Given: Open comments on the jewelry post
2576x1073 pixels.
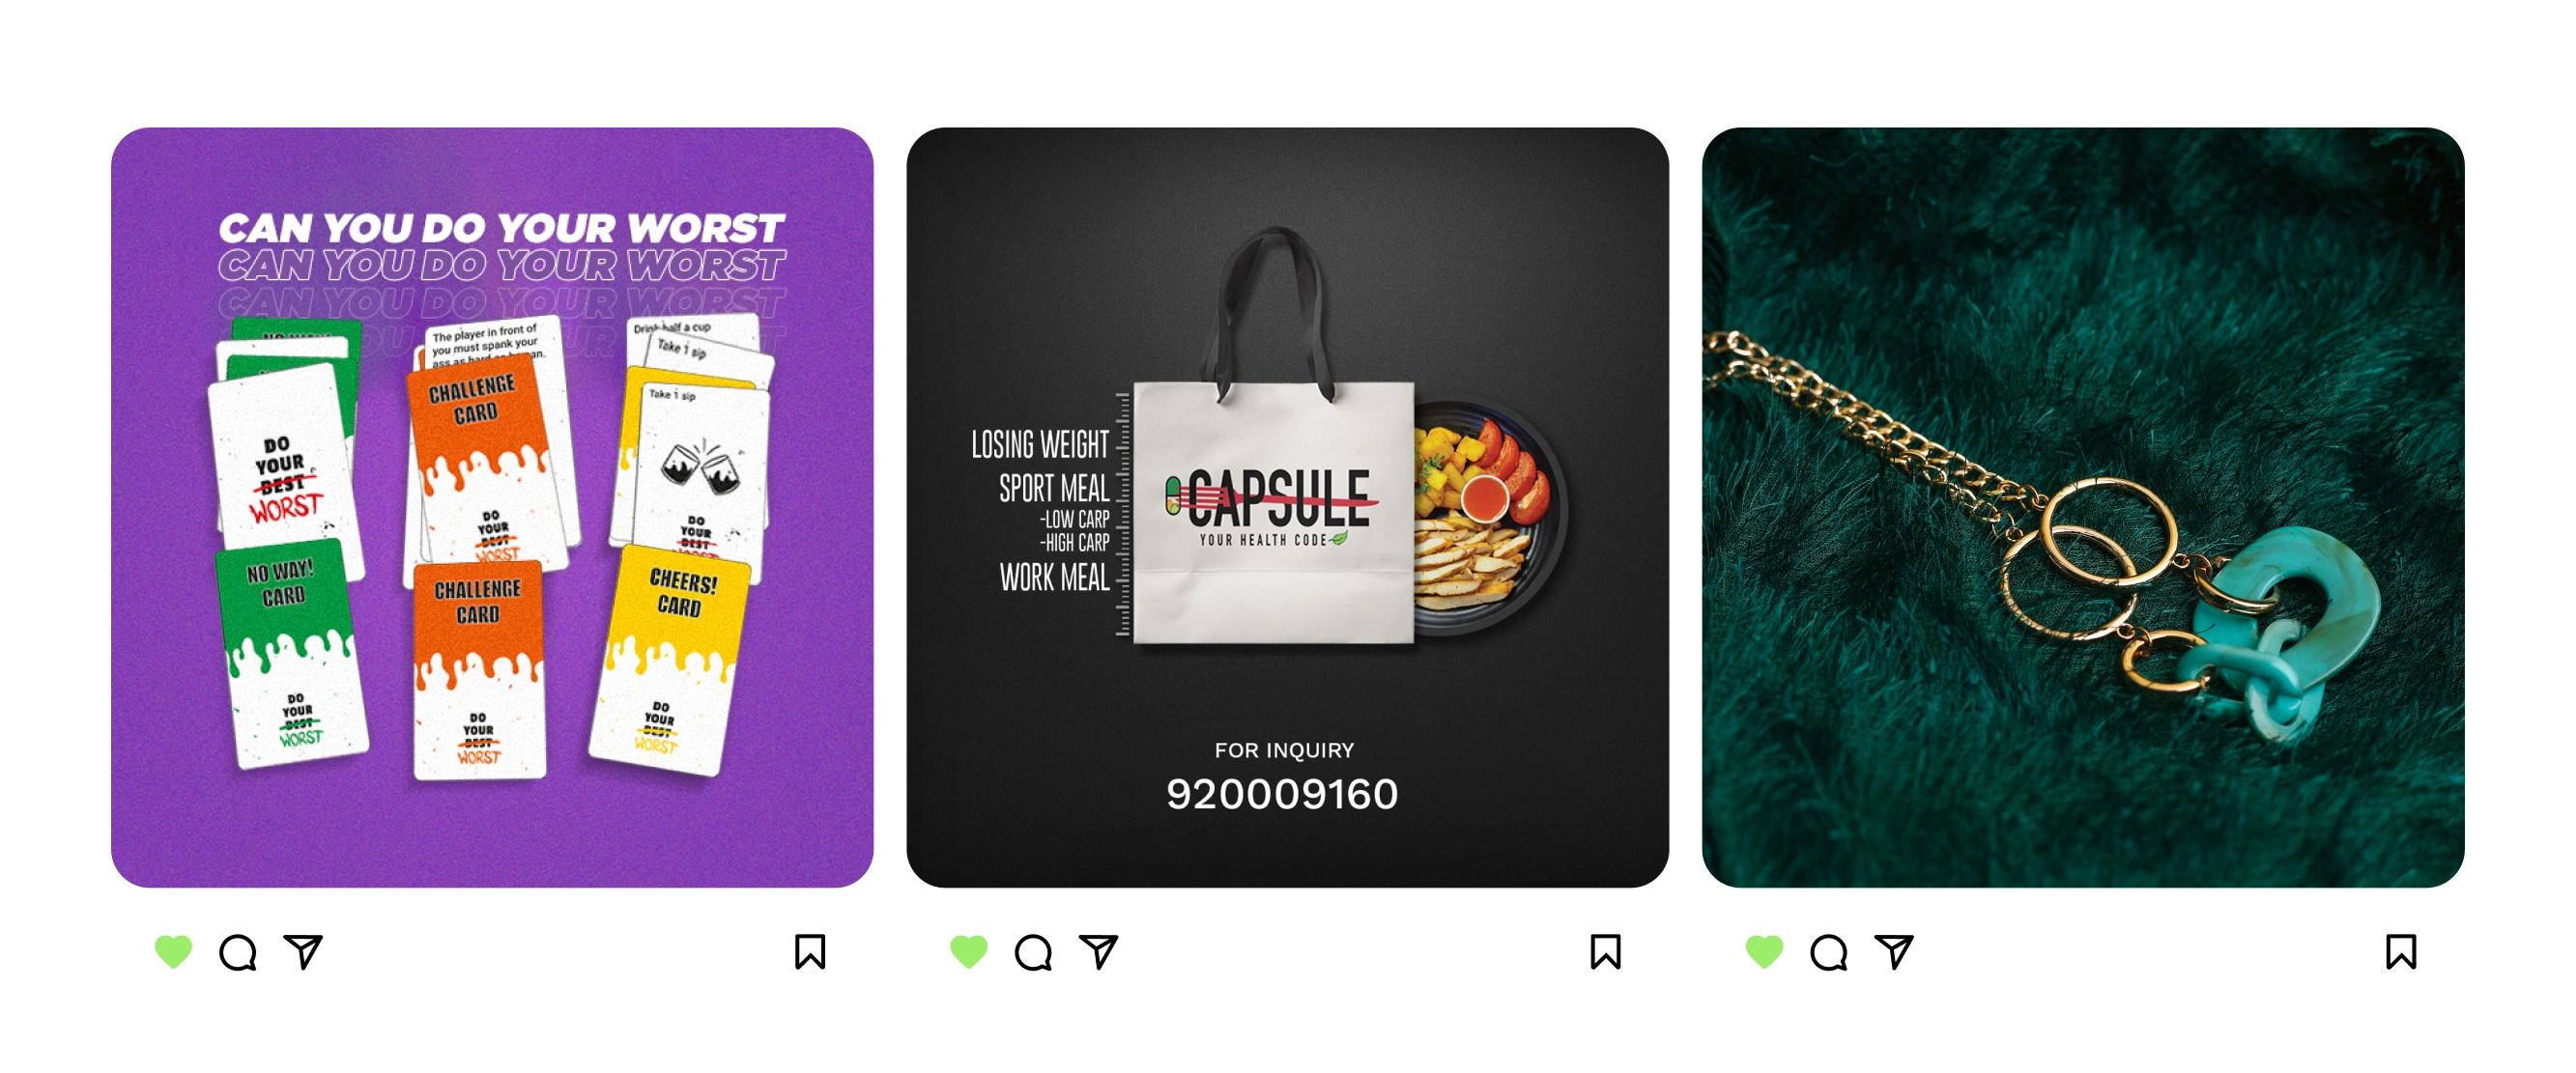Looking at the screenshot, I should click(1829, 952).
